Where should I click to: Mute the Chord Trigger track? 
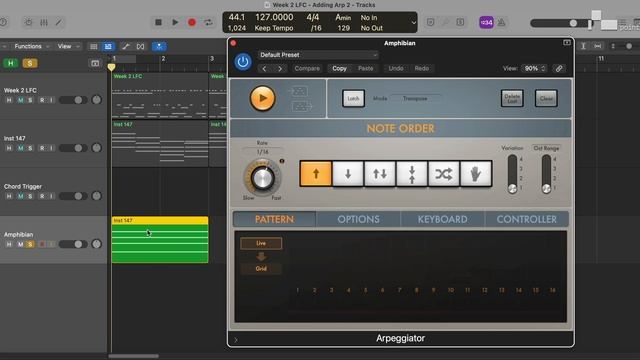click(20, 196)
